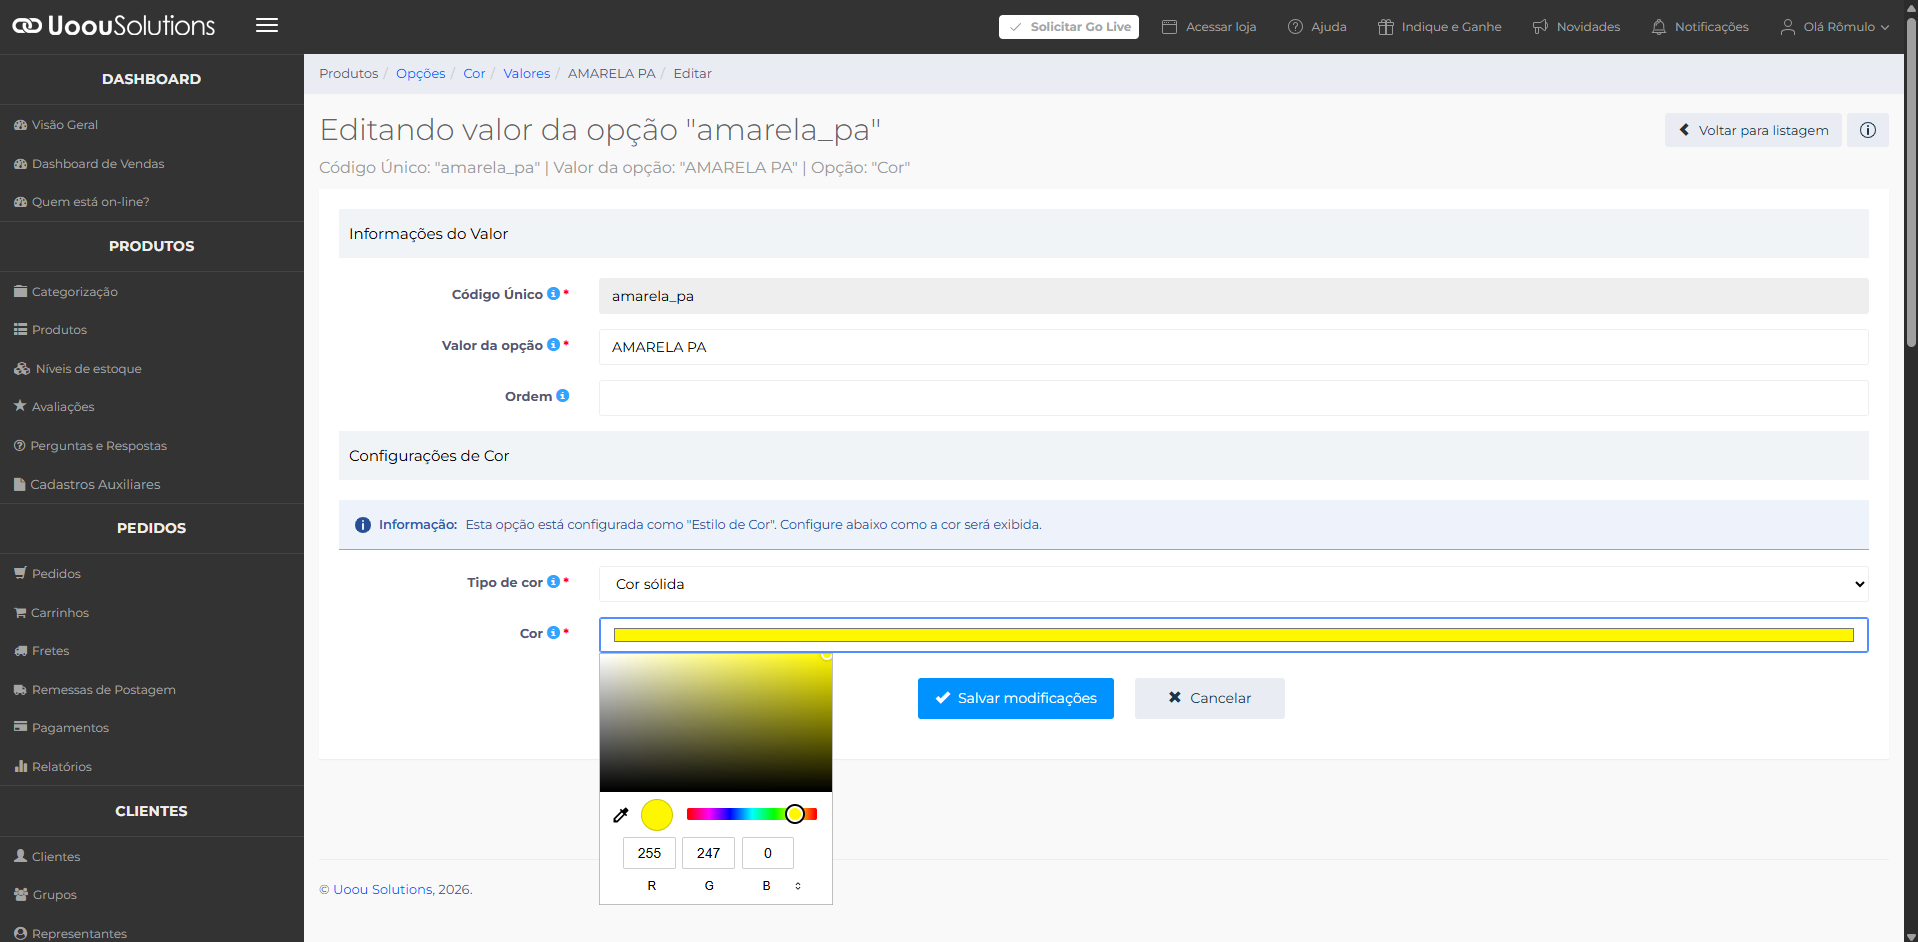1918x942 pixels.
Task: Click the G value field showing 247
Action: coord(709,853)
